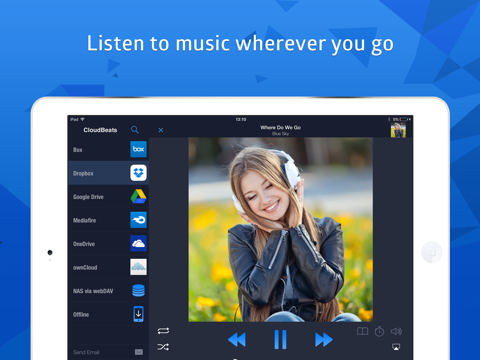Click the Box logo icon
The width and height of the screenshot is (480, 360).
[x=138, y=149]
